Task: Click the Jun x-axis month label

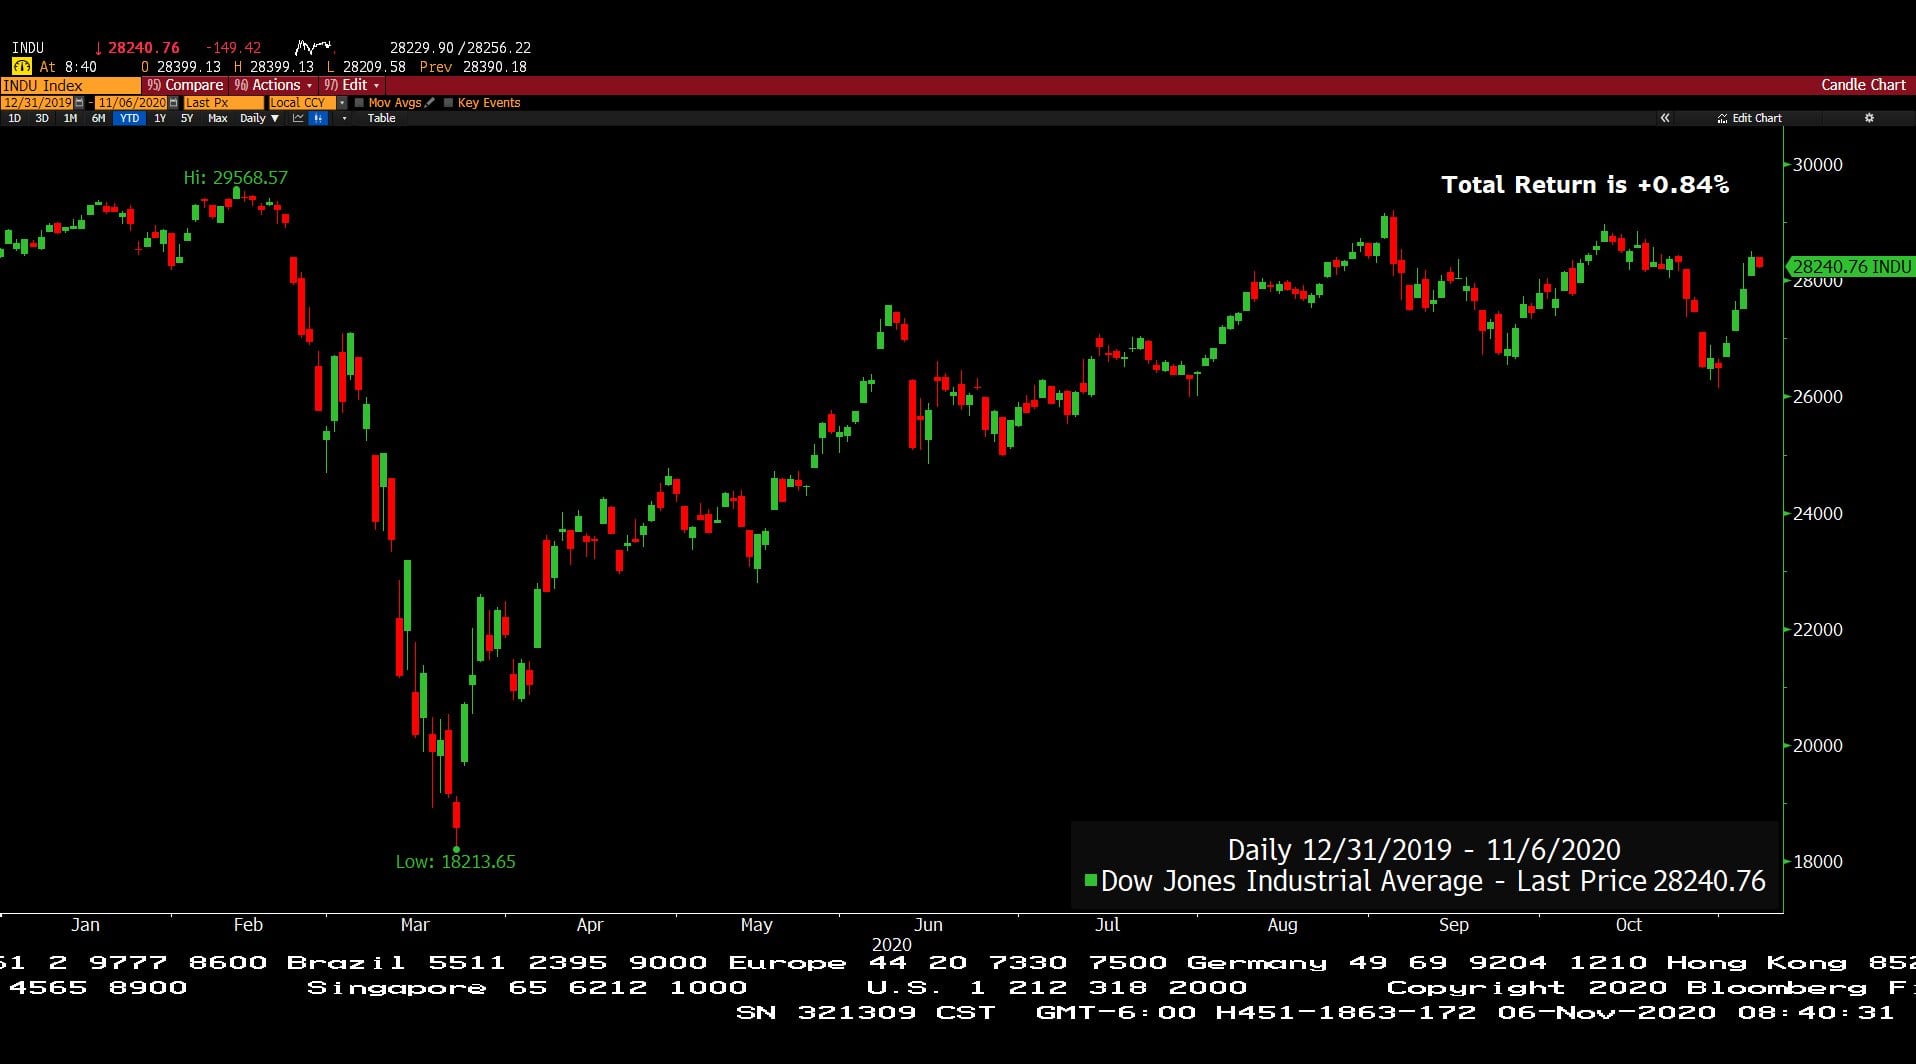Action: [x=928, y=925]
